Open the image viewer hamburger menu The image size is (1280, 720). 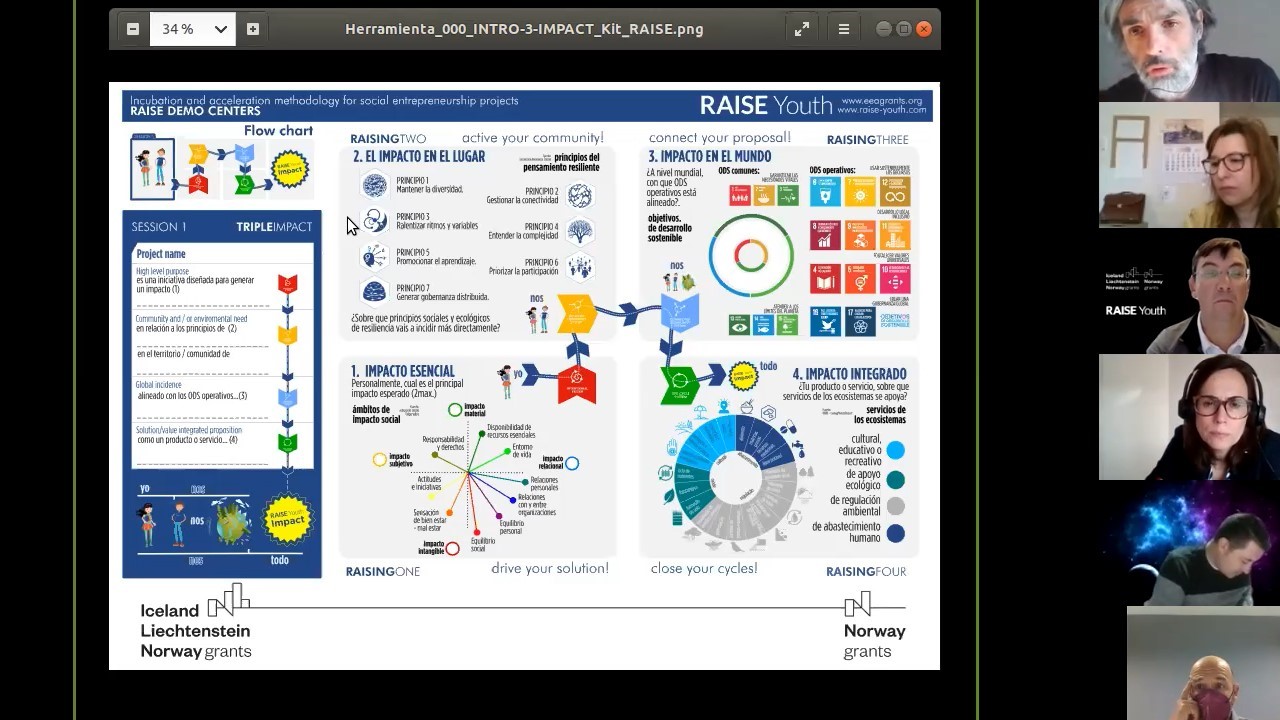click(x=844, y=29)
